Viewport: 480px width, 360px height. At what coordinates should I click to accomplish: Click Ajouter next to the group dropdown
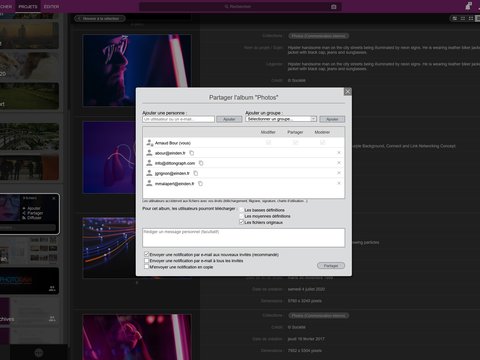pyautogui.click(x=332, y=119)
